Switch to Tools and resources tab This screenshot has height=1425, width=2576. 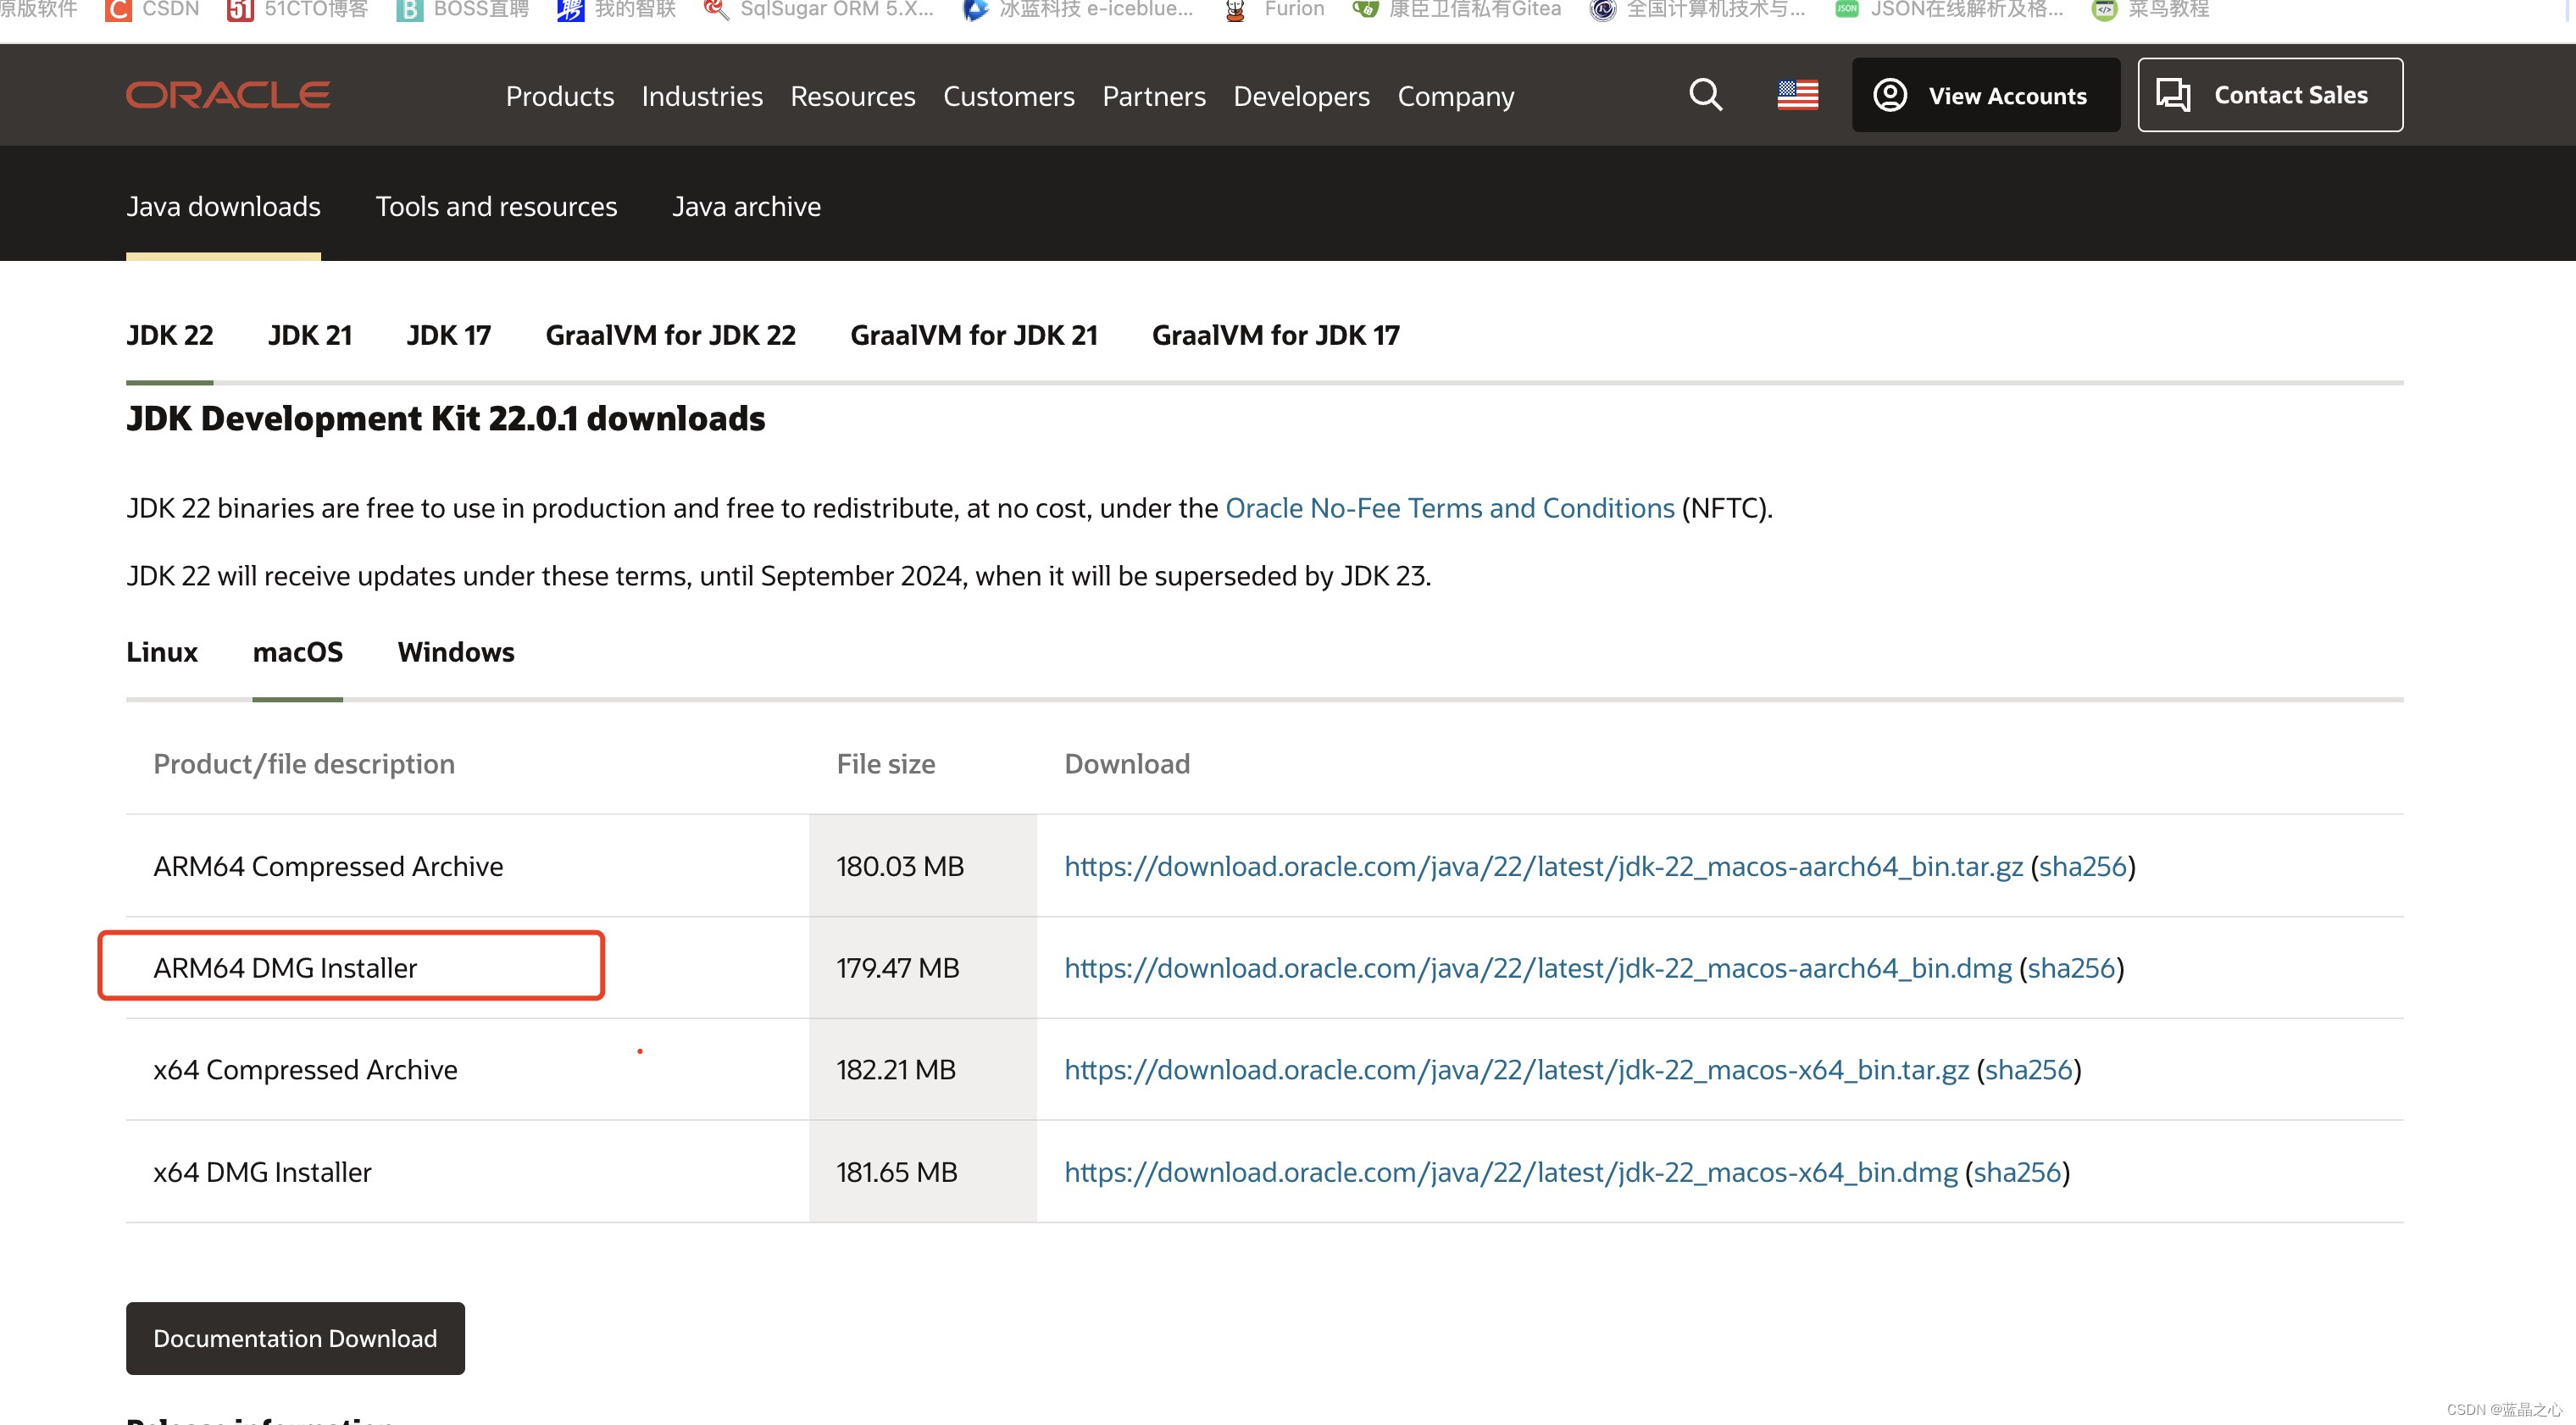point(496,206)
